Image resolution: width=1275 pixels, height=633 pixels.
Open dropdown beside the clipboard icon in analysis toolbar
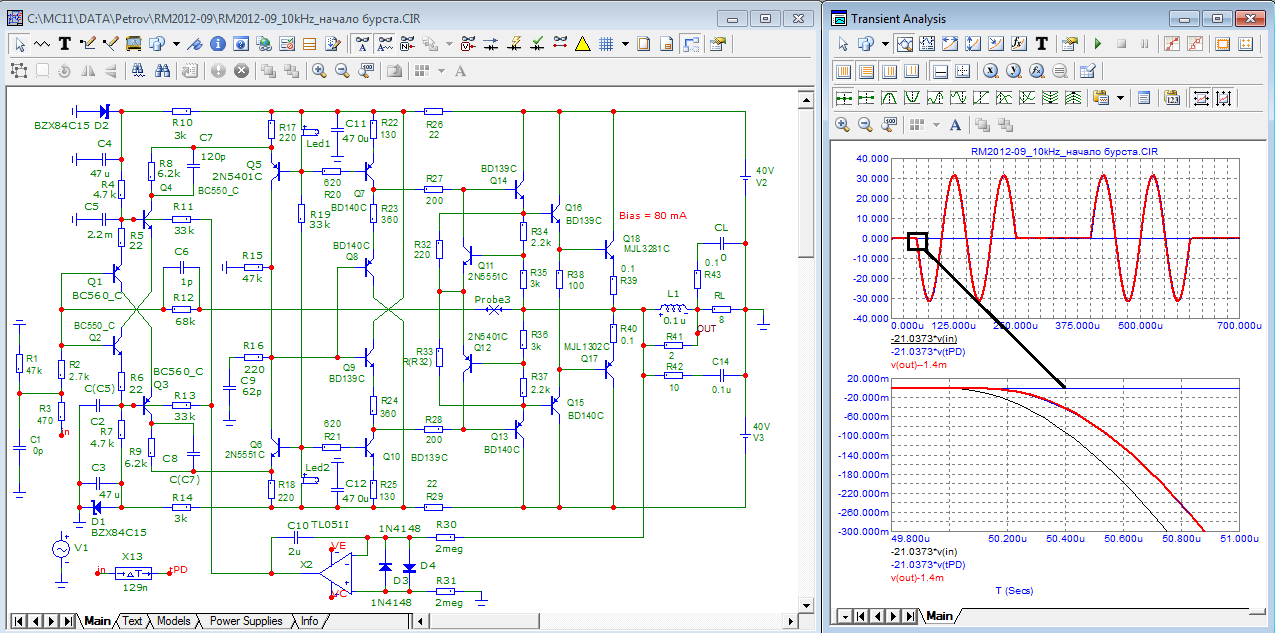tap(1121, 98)
